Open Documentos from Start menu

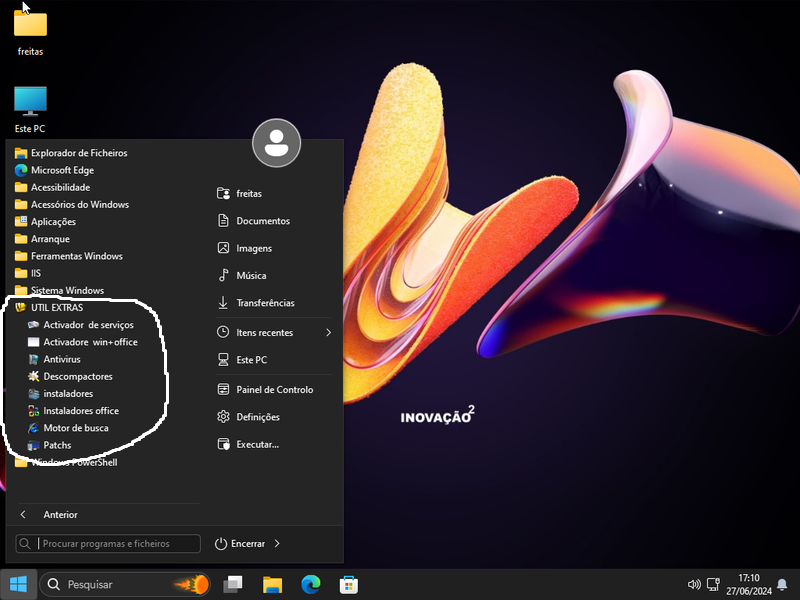[253, 221]
